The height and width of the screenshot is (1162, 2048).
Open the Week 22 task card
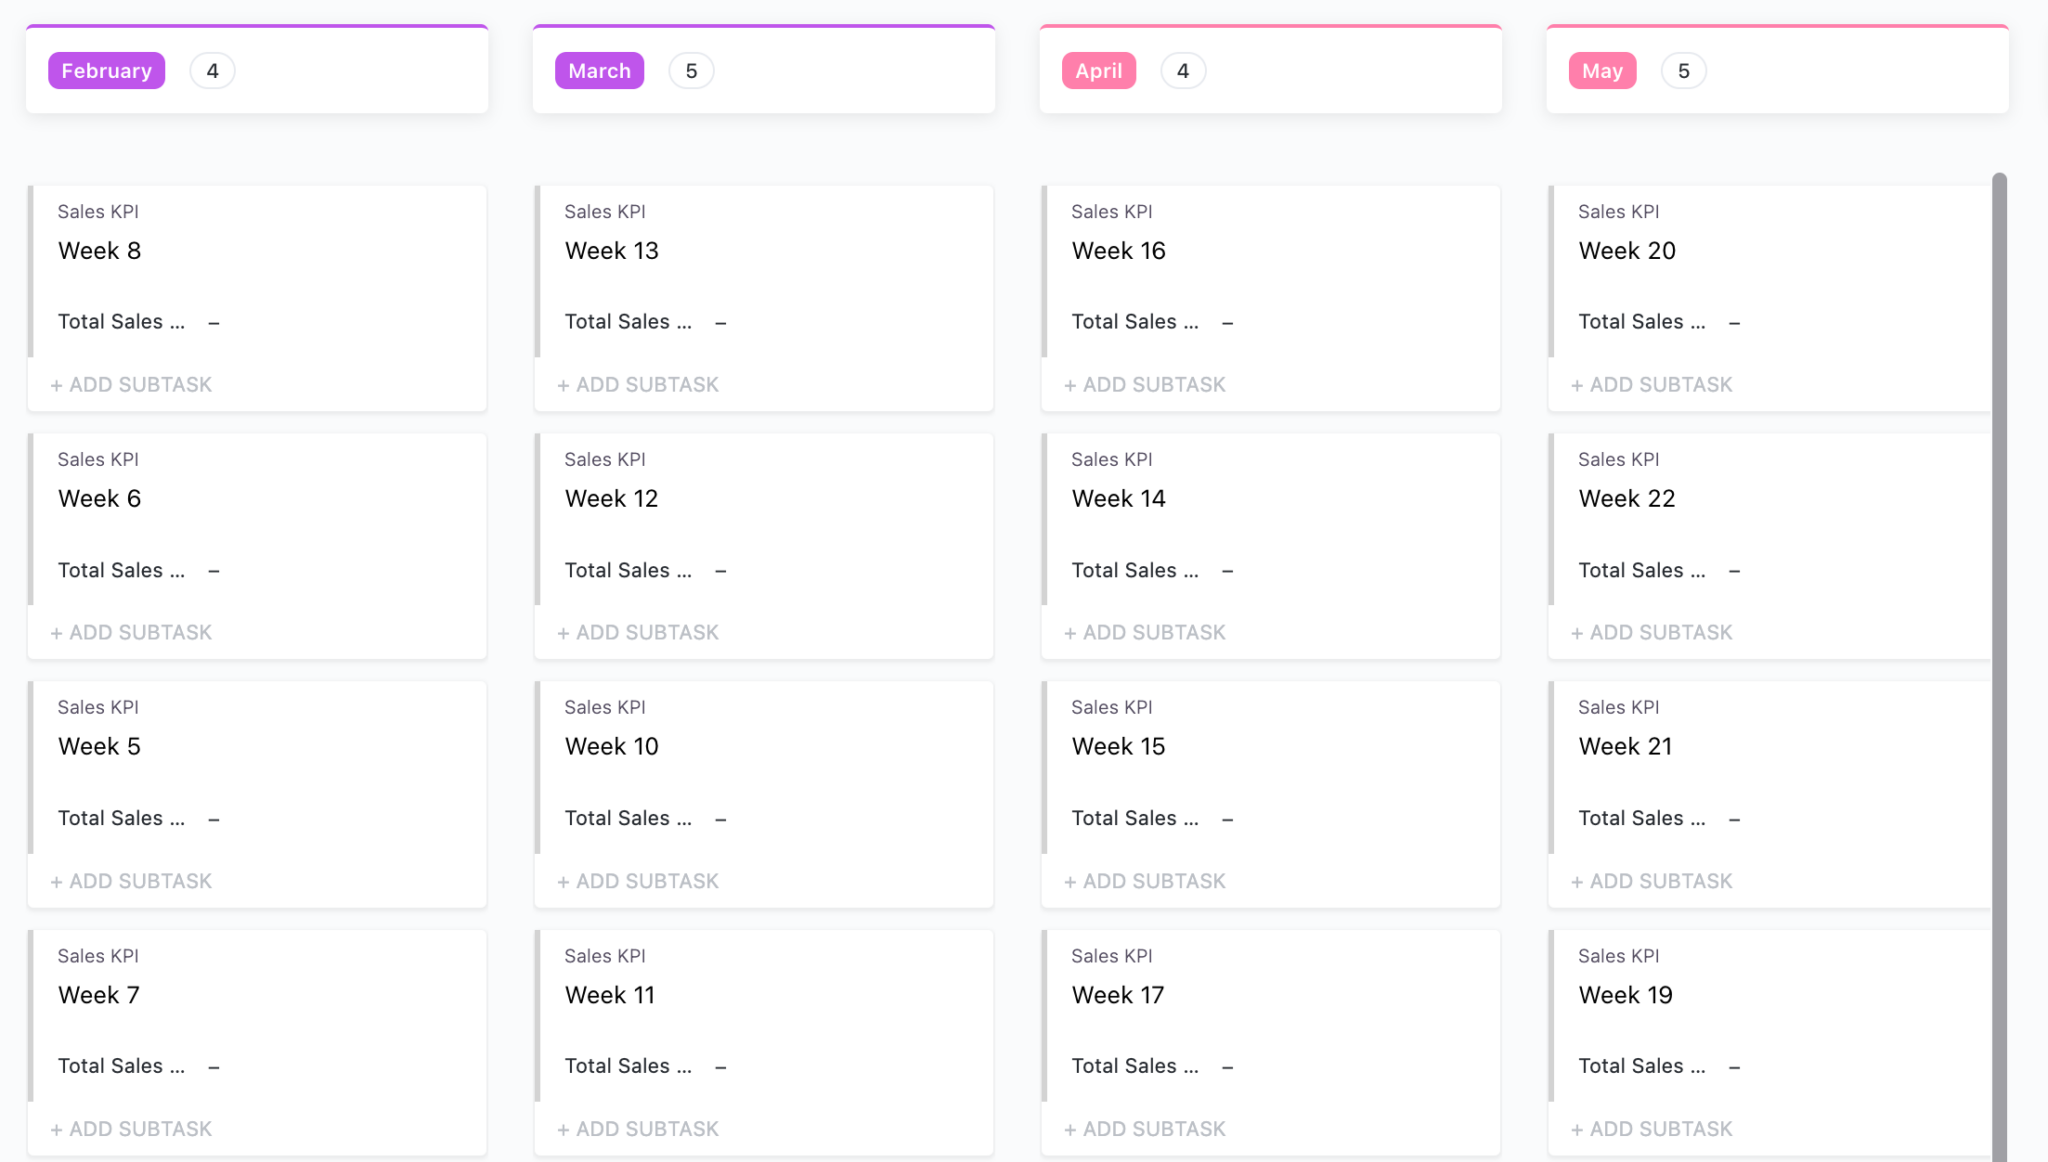1626,499
